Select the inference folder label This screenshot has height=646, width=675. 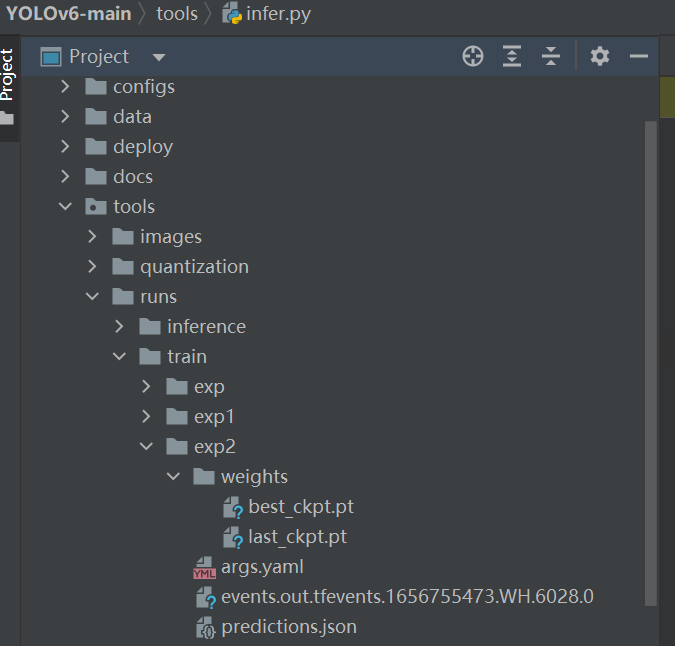(x=207, y=327)
